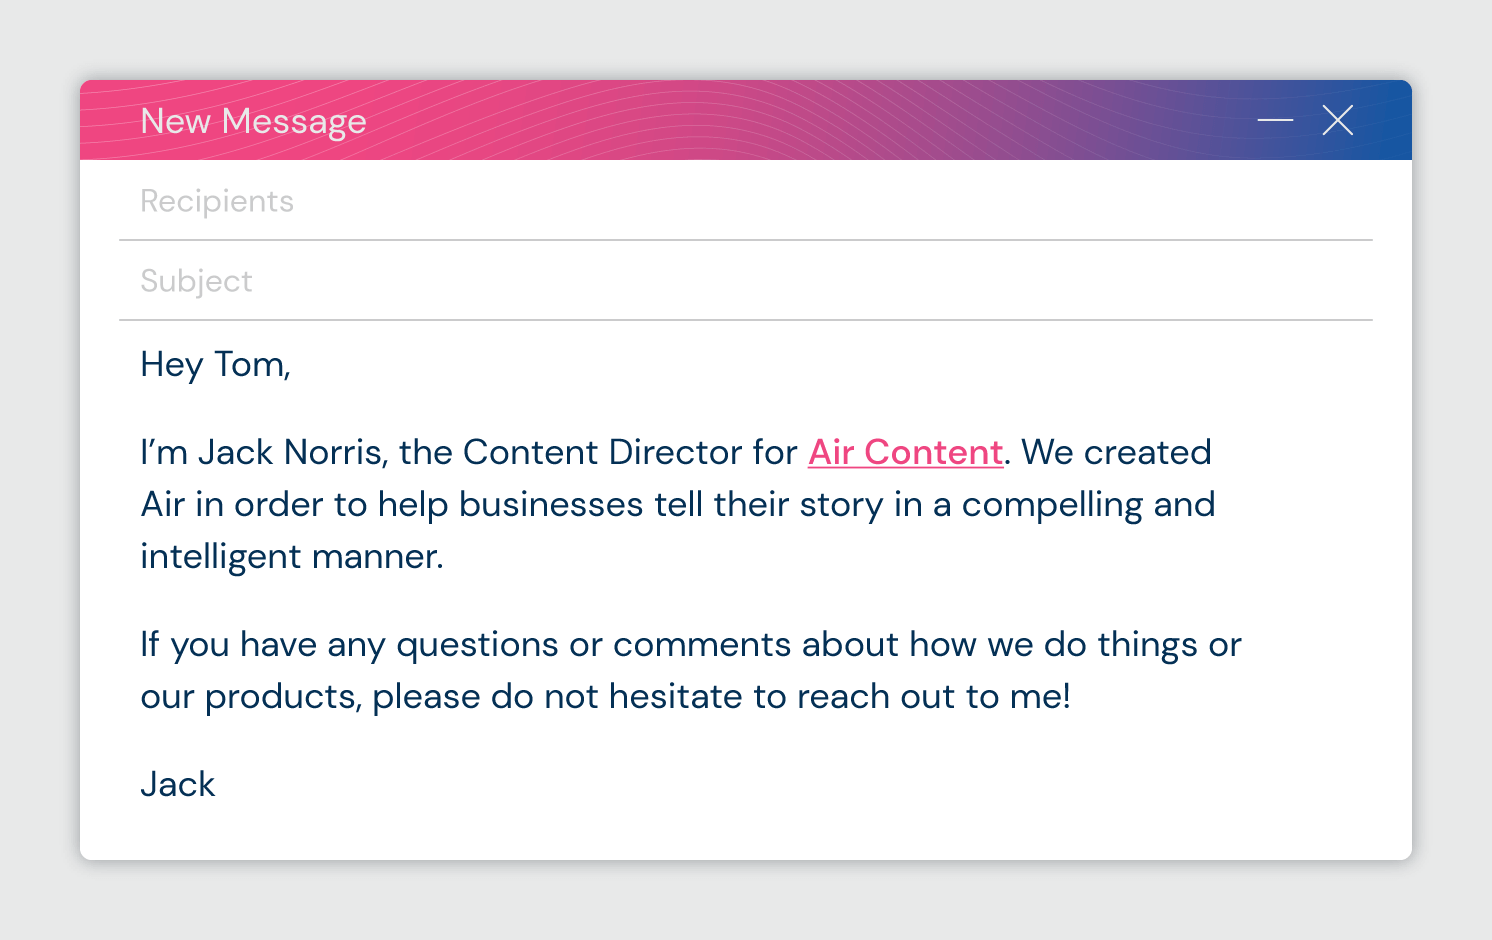Click empty body space below the signature
Viewport: 1492px width, 940px height.
tap(700, 830)
